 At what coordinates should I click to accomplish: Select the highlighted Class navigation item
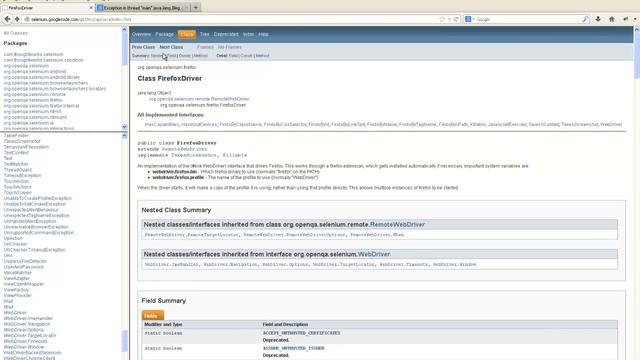coord(187,34)
